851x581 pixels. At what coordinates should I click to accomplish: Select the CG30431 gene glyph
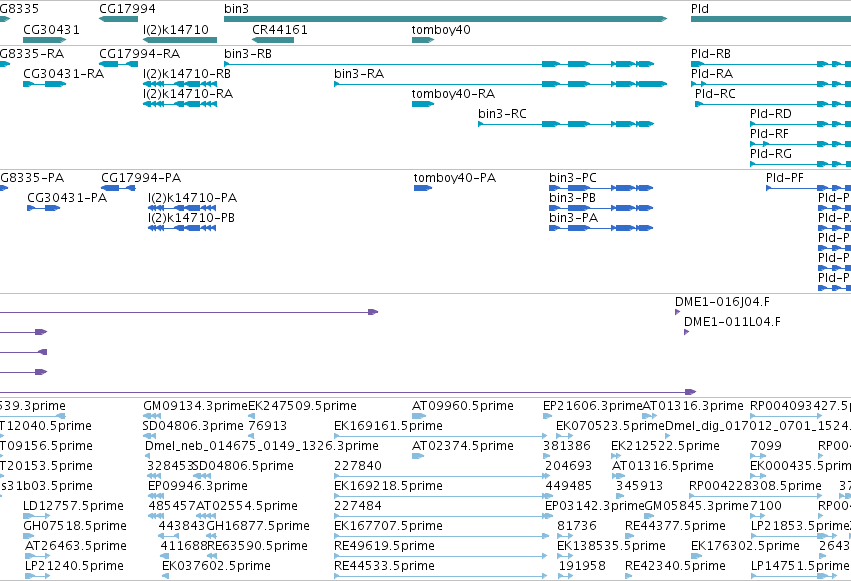coord(45,40)
